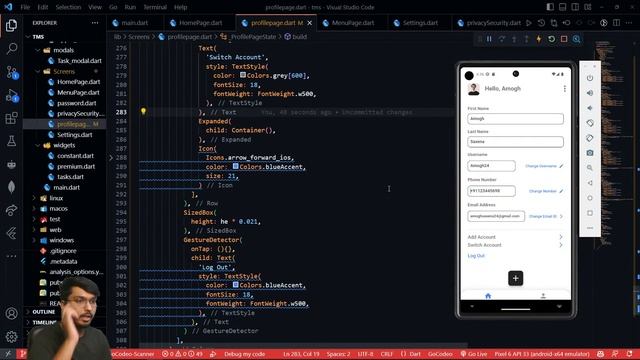Tap Change Number link in phone app

543,191
